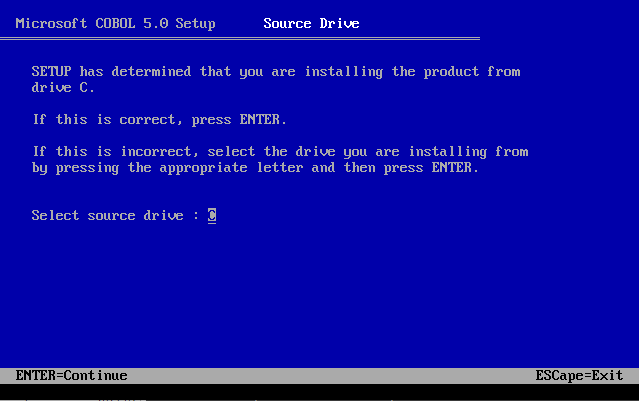Click the line 'by pressing the appropriate letter'
Viewport: 639px width, 401px height.
[x=255, y=168]
